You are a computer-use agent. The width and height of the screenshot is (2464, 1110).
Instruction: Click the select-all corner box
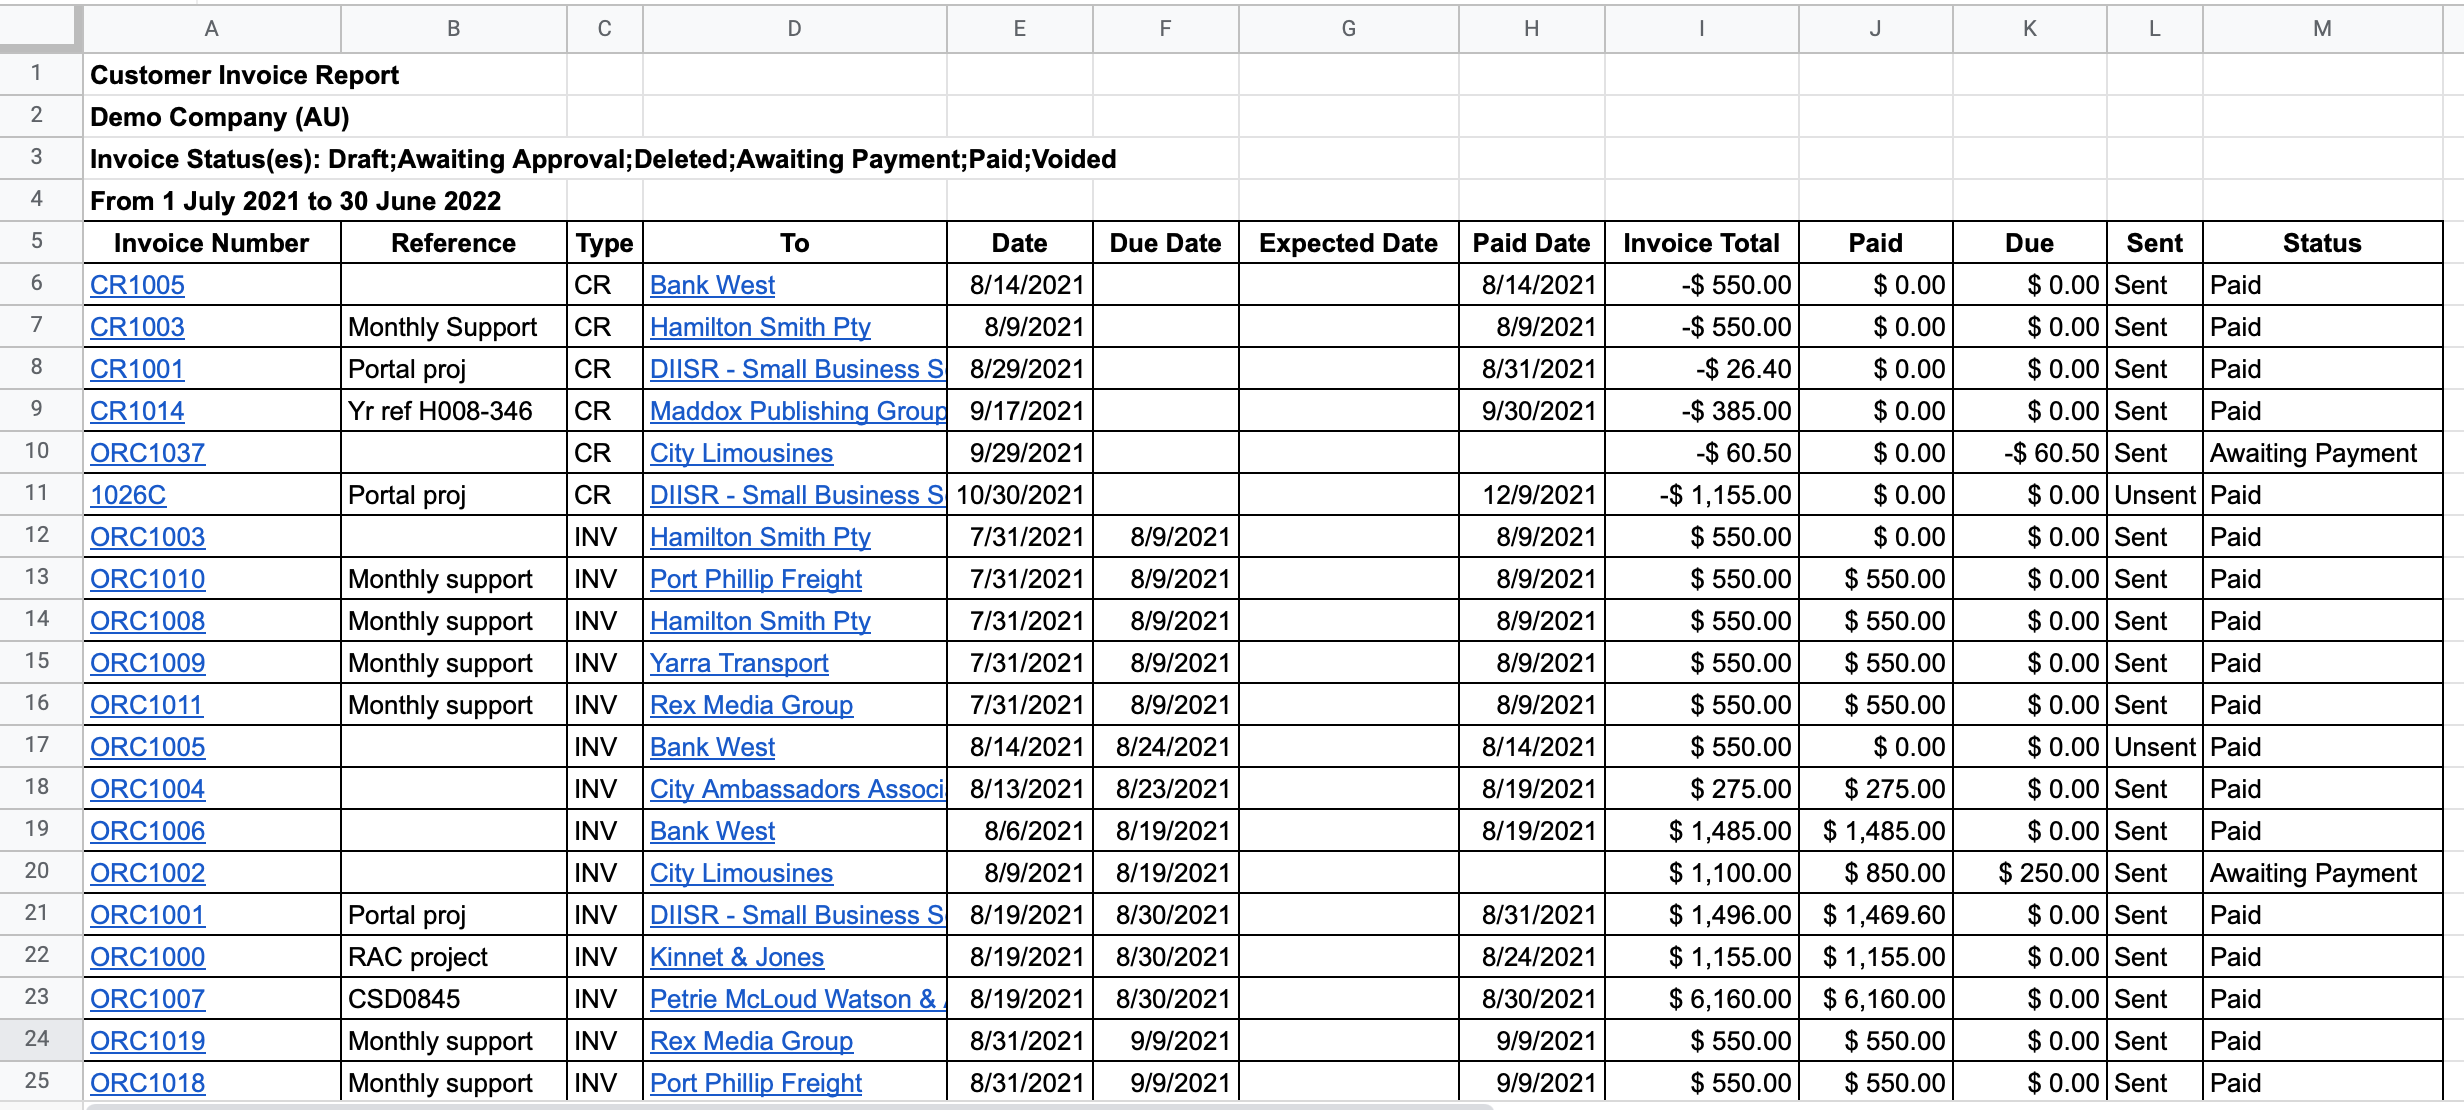pyautogui.click(x=40, y=26)
